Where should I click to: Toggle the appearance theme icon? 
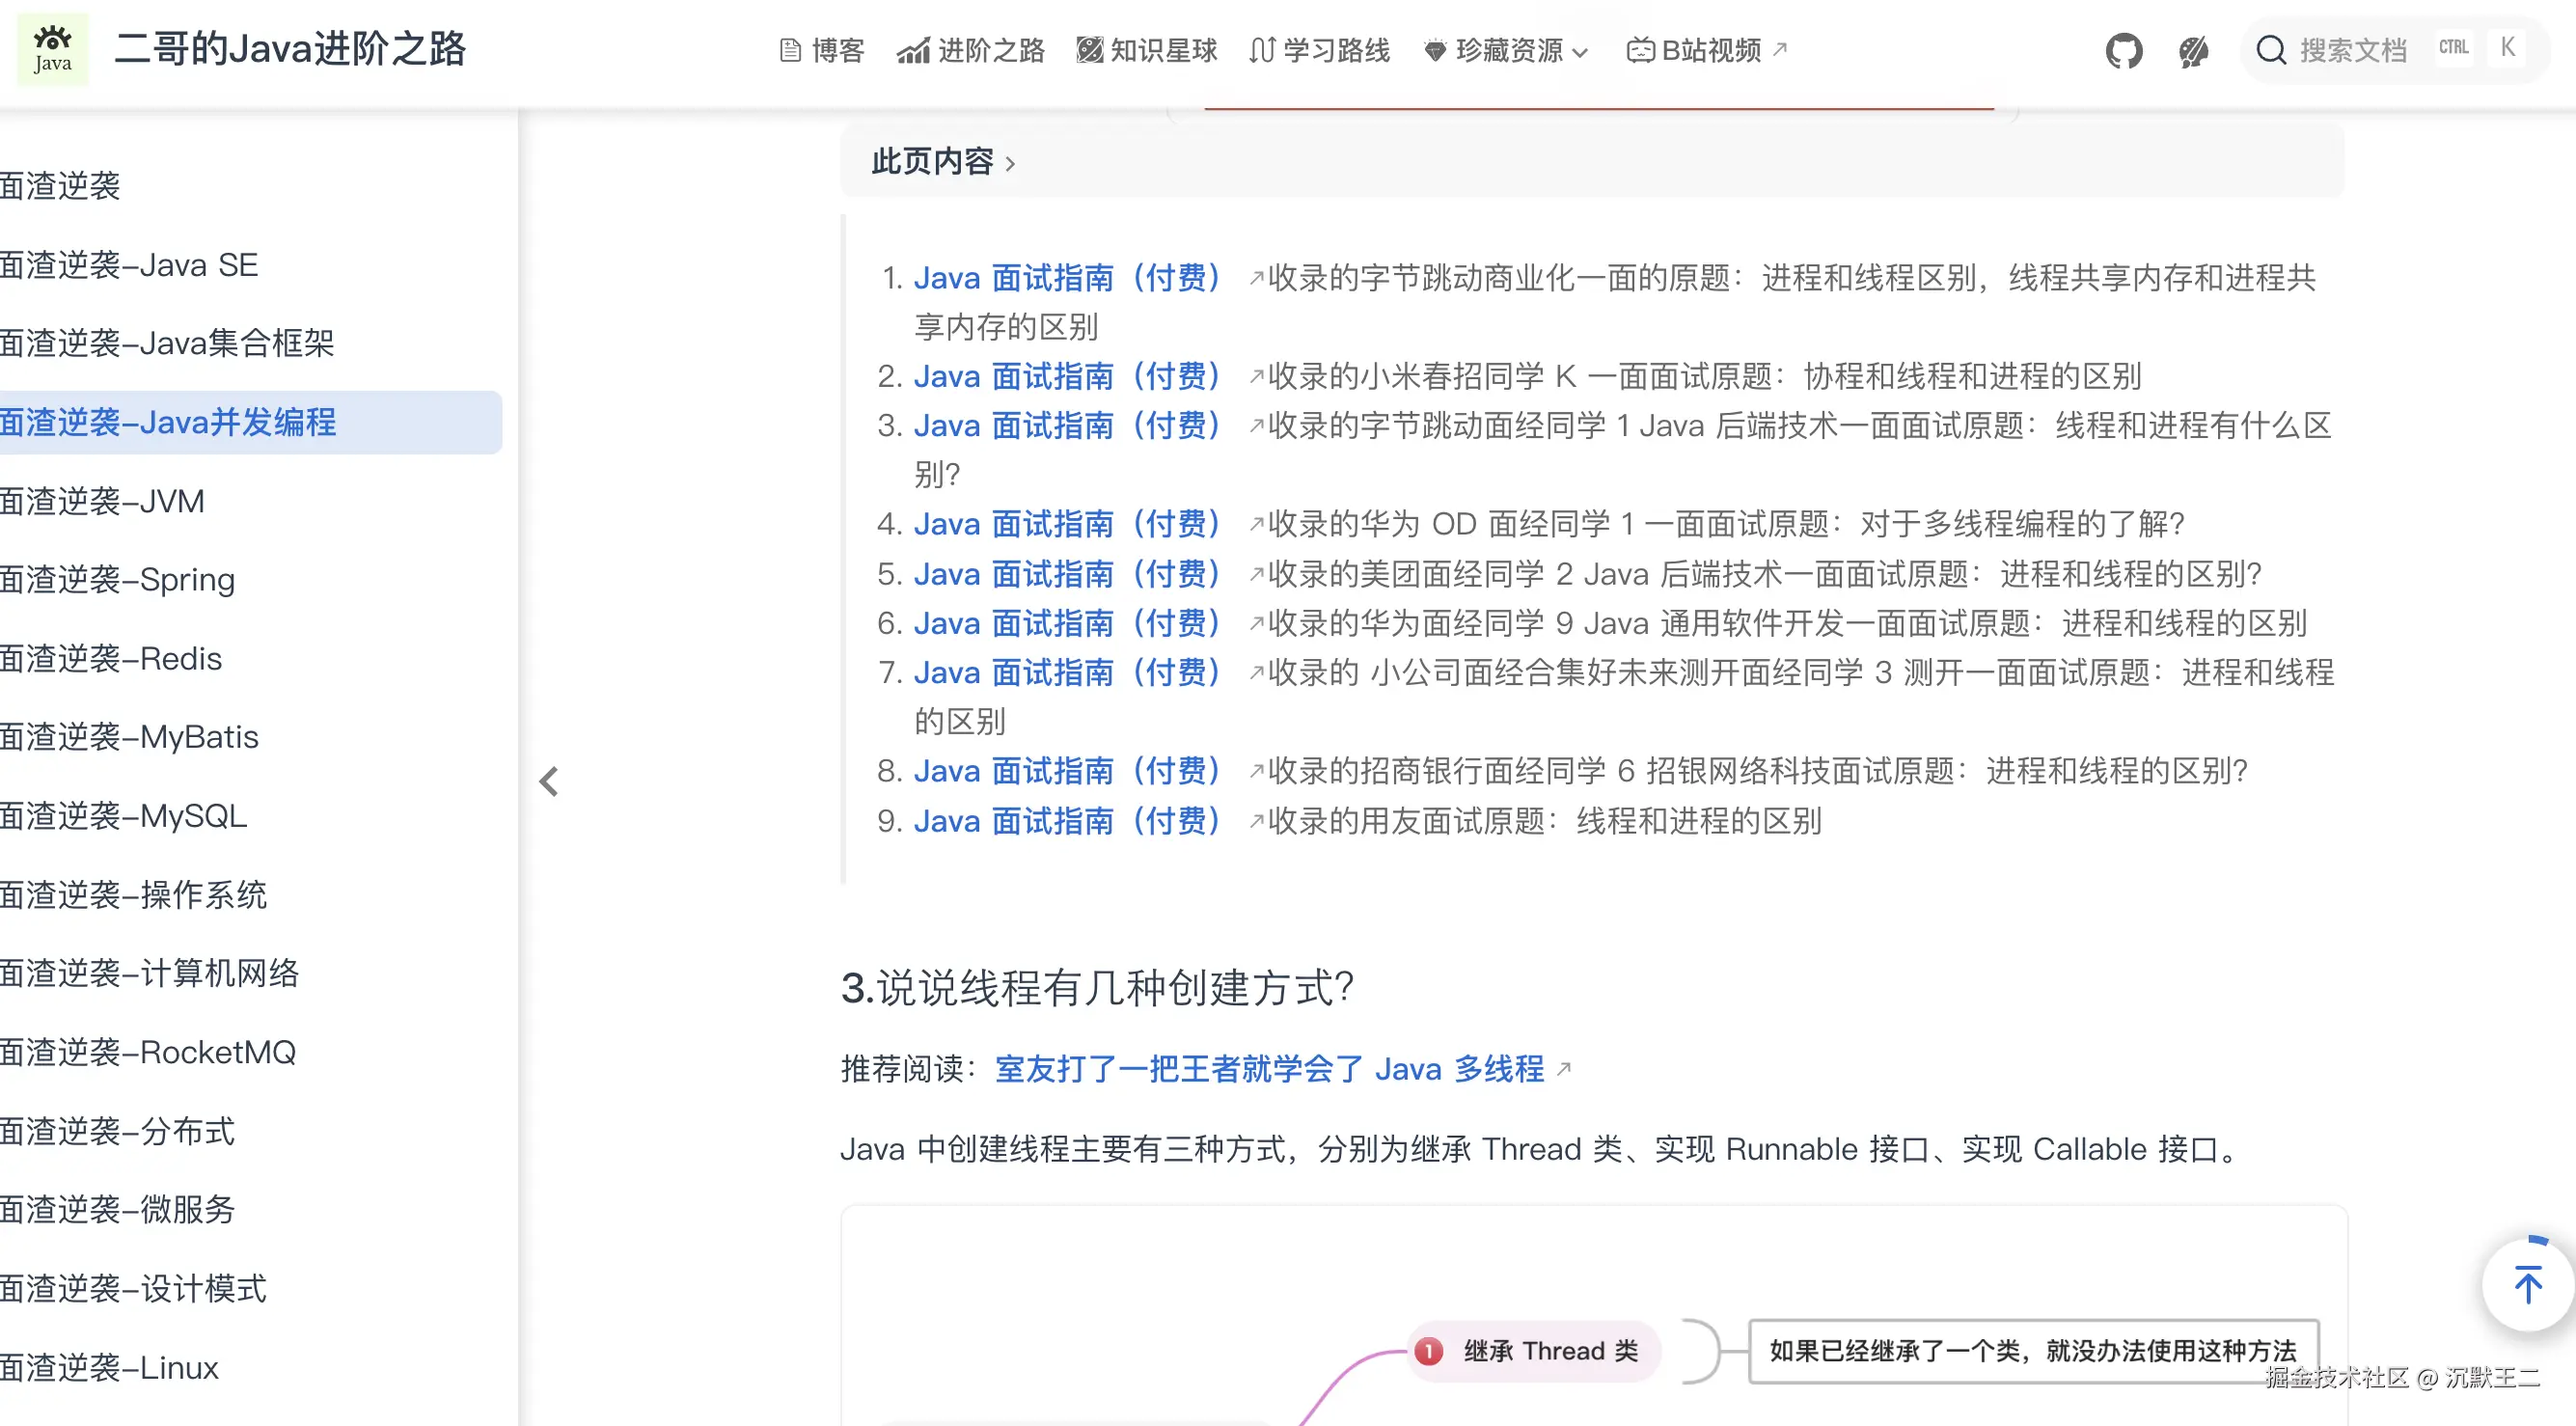tap(2193, 50)
